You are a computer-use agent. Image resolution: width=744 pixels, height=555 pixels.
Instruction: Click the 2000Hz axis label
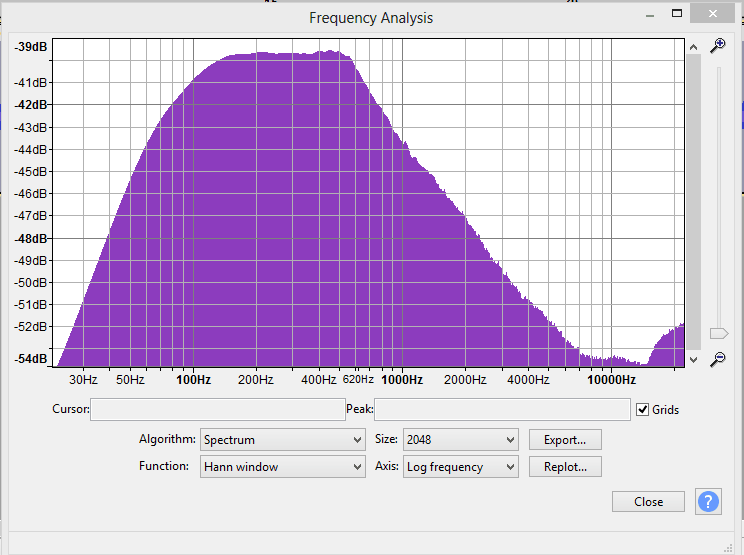pyautogui.click(x=465, y=380)
